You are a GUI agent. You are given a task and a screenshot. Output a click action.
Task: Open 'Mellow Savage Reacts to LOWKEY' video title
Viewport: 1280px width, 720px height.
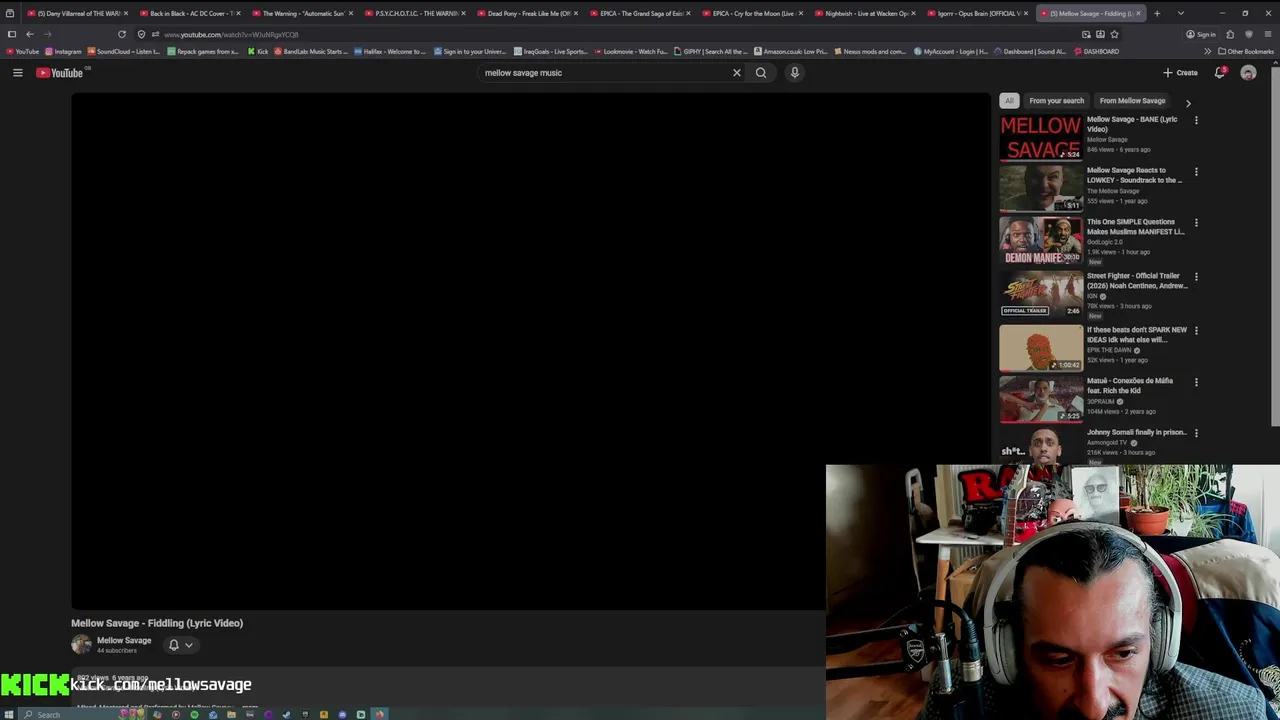[1135, 175]
